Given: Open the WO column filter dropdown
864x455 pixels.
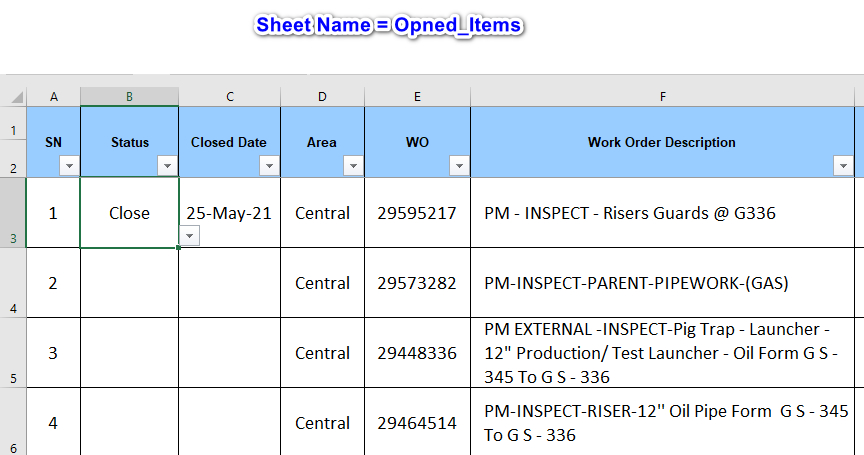Looking at the screenshot, I should coord(458,165).
